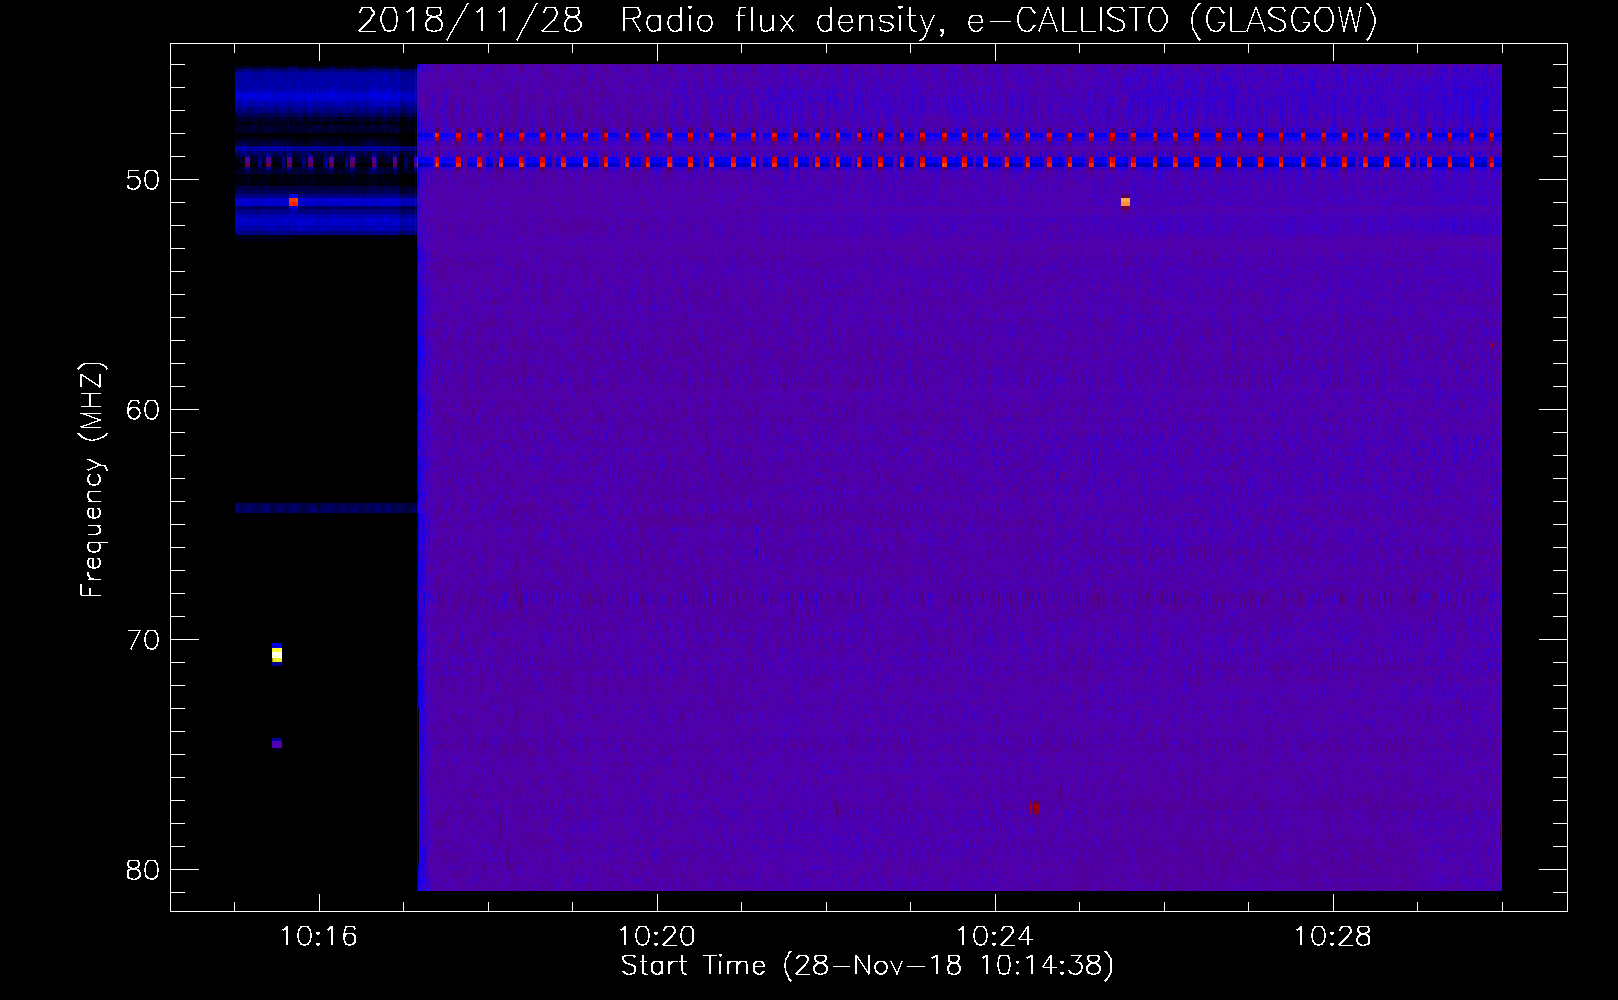Click the 60 frequency tick label
This screenshot has width=1618, height=1000.
(143, 410)
